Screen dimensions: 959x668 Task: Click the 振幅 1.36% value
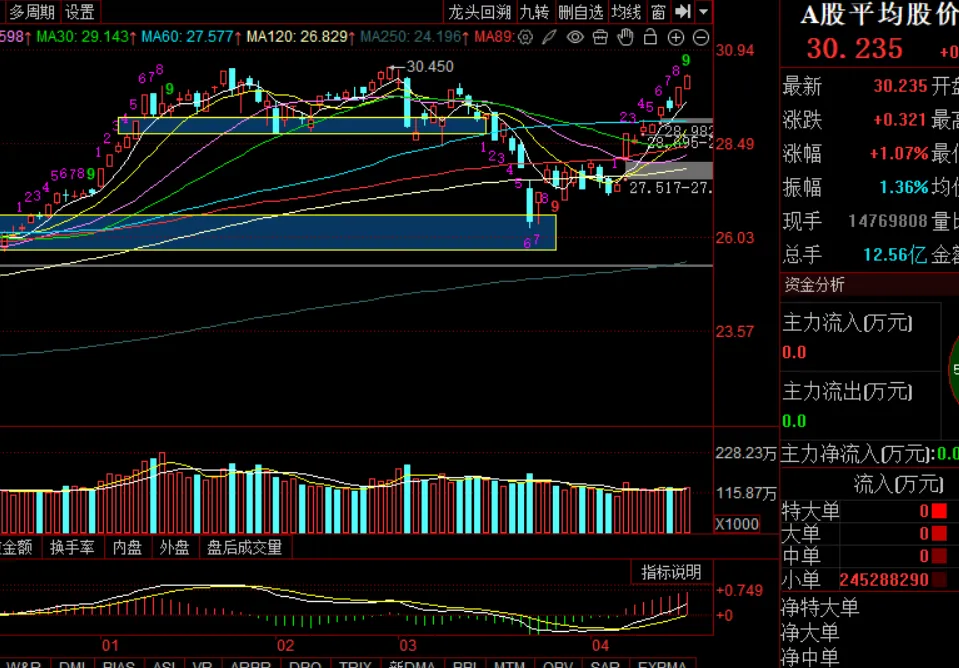click(x=904, y=187)
